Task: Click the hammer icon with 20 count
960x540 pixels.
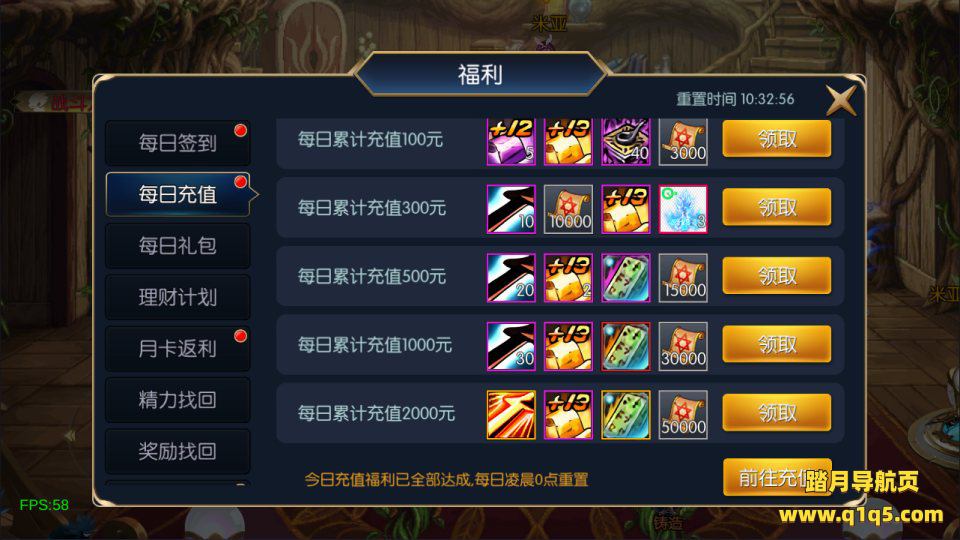Action: click(x=511, y=278)
